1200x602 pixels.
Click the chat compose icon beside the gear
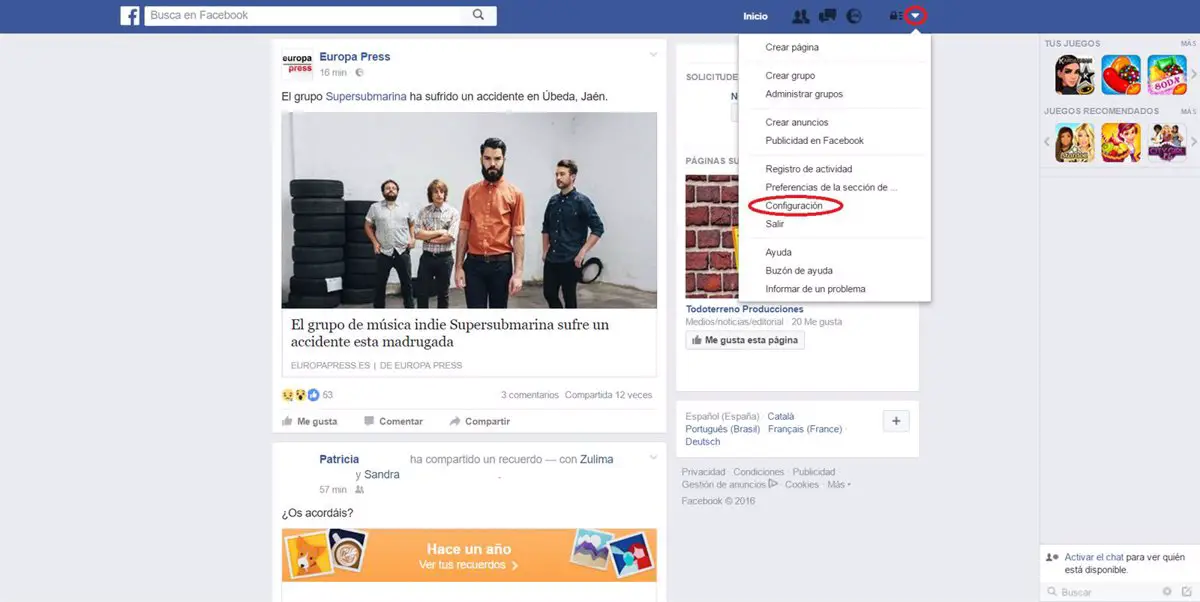tap(1186, 592)
